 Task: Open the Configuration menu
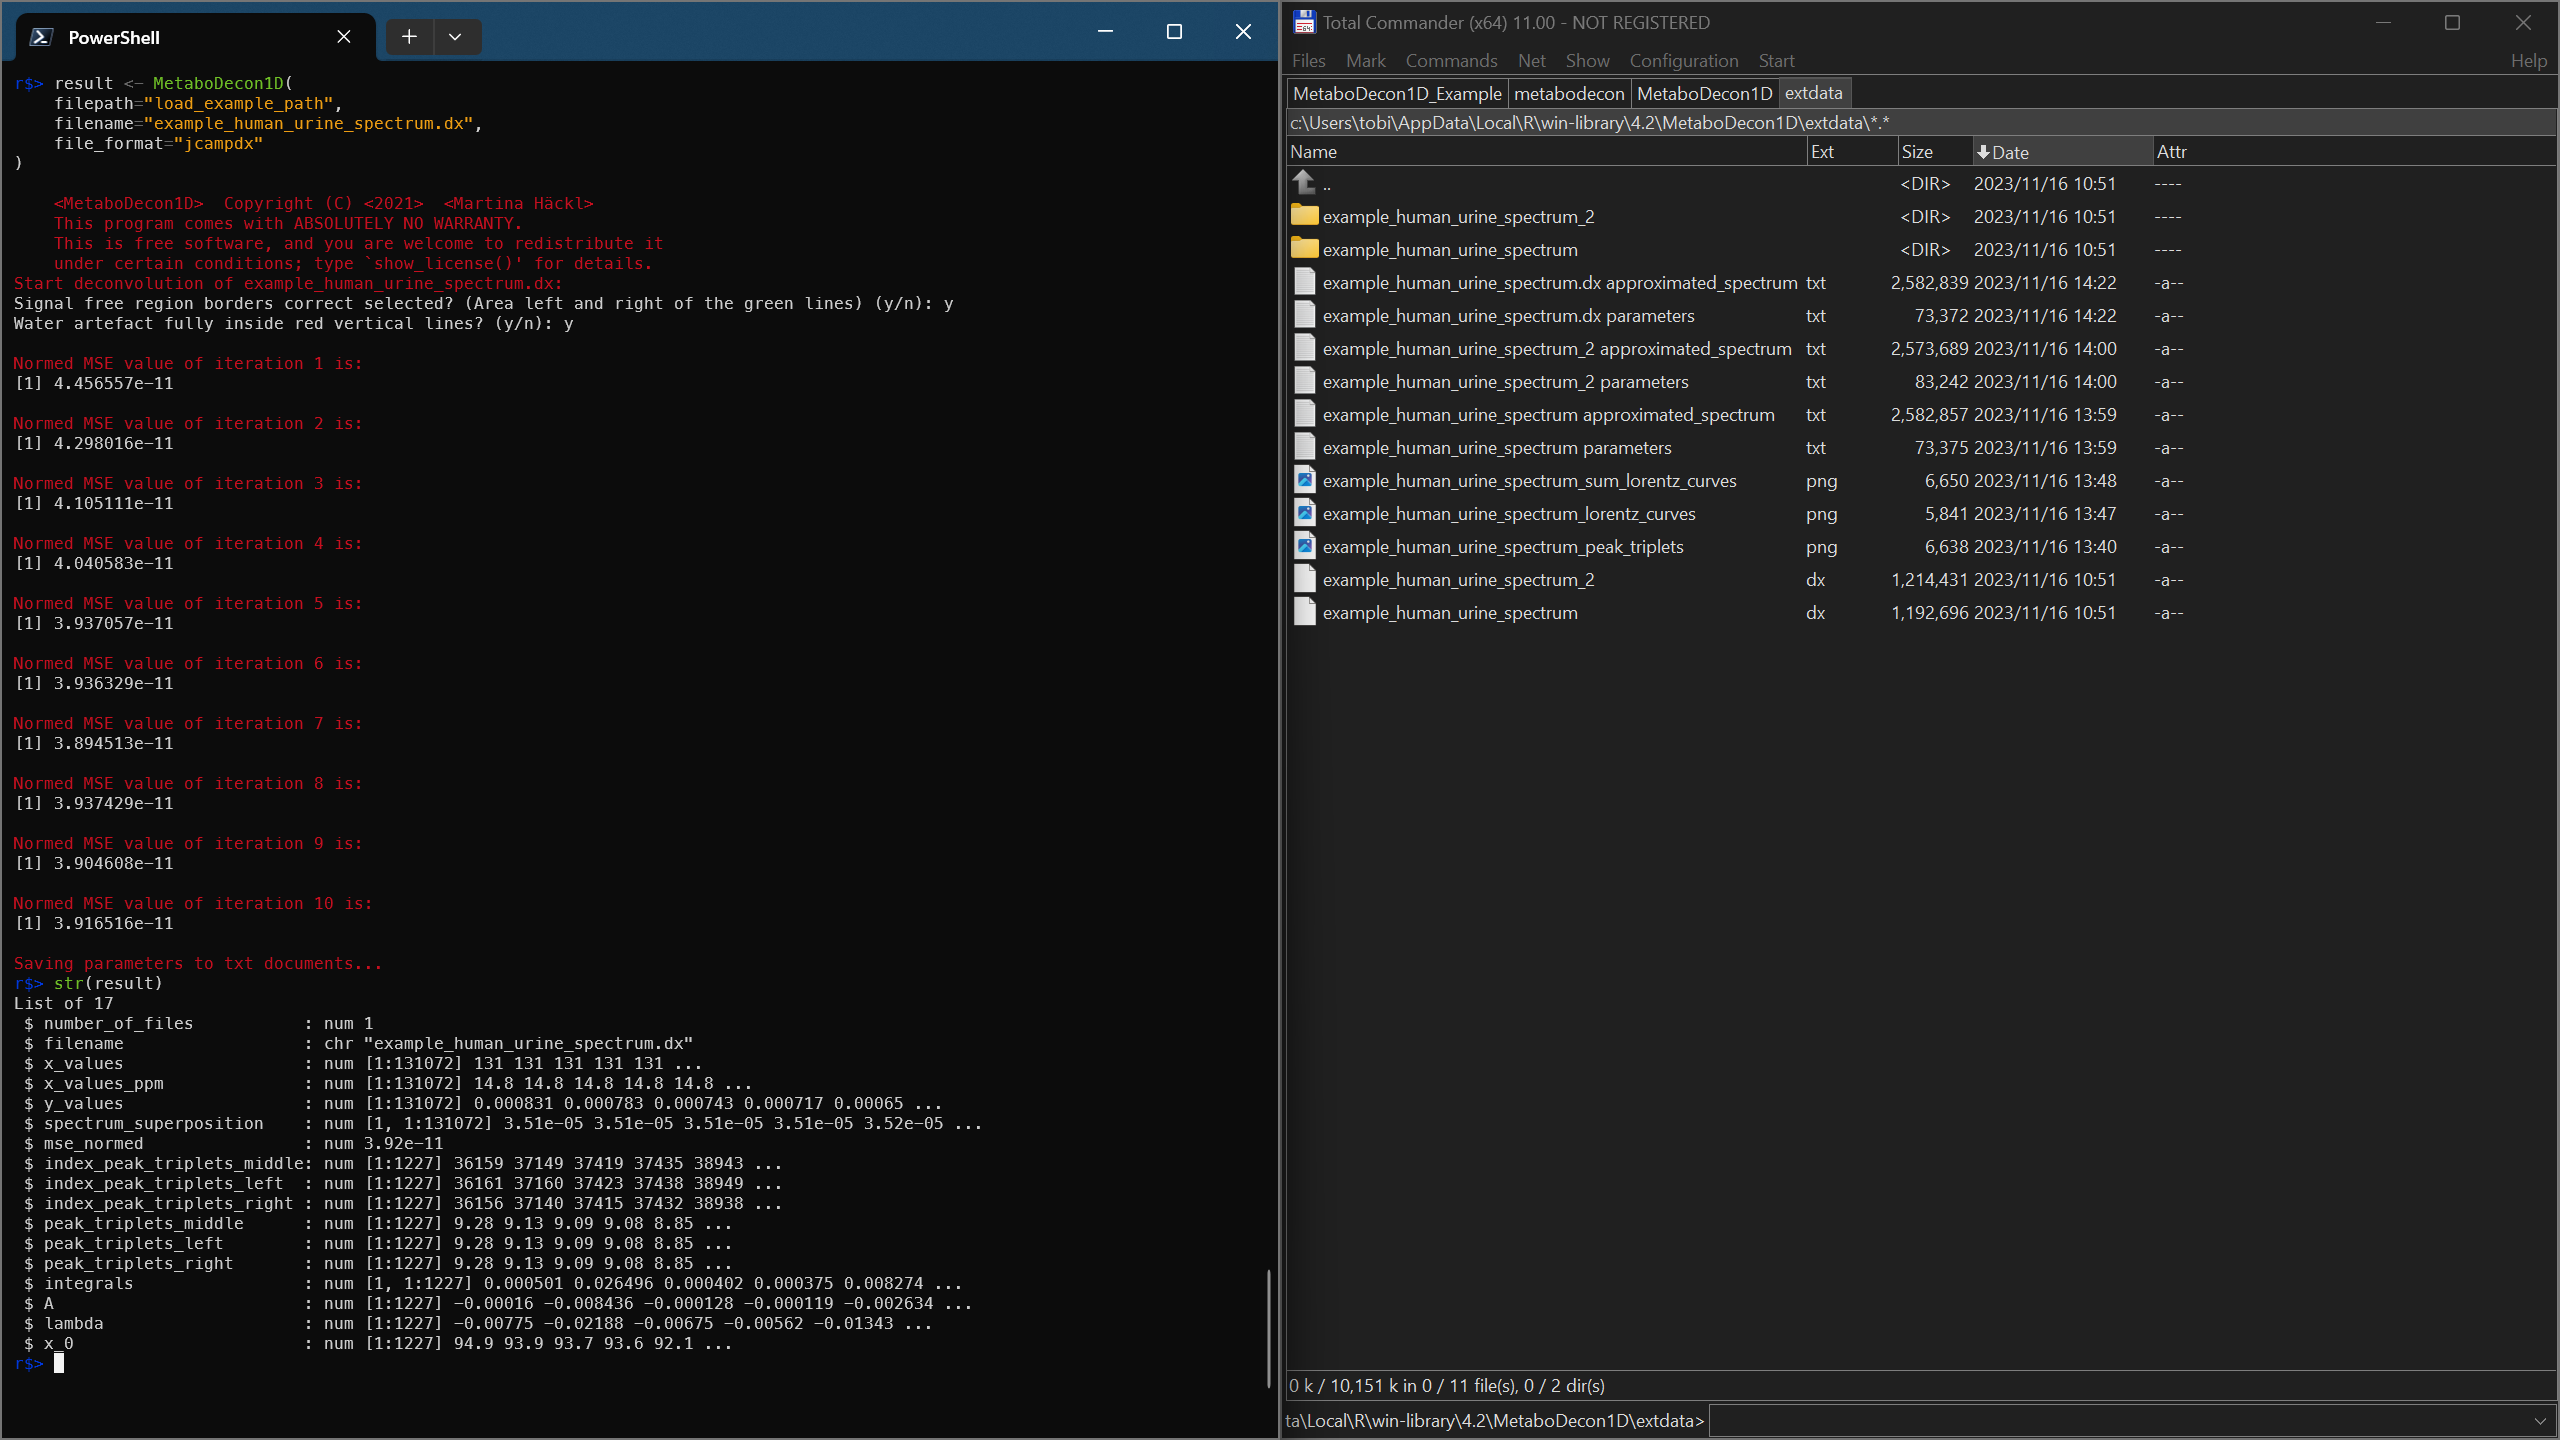coord(1684,61)
